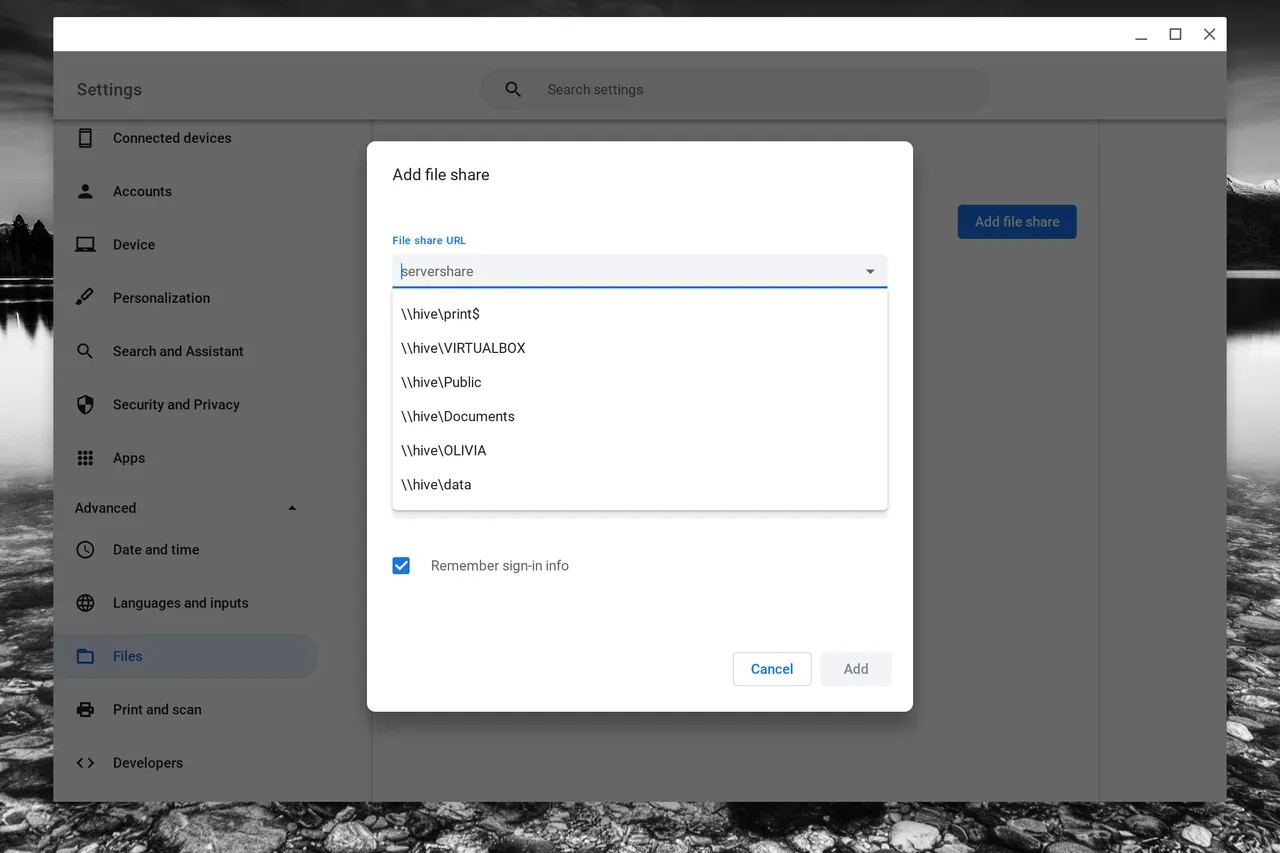
Task: Click the Developers code brackets icon
Action: (x=86, y=763)
